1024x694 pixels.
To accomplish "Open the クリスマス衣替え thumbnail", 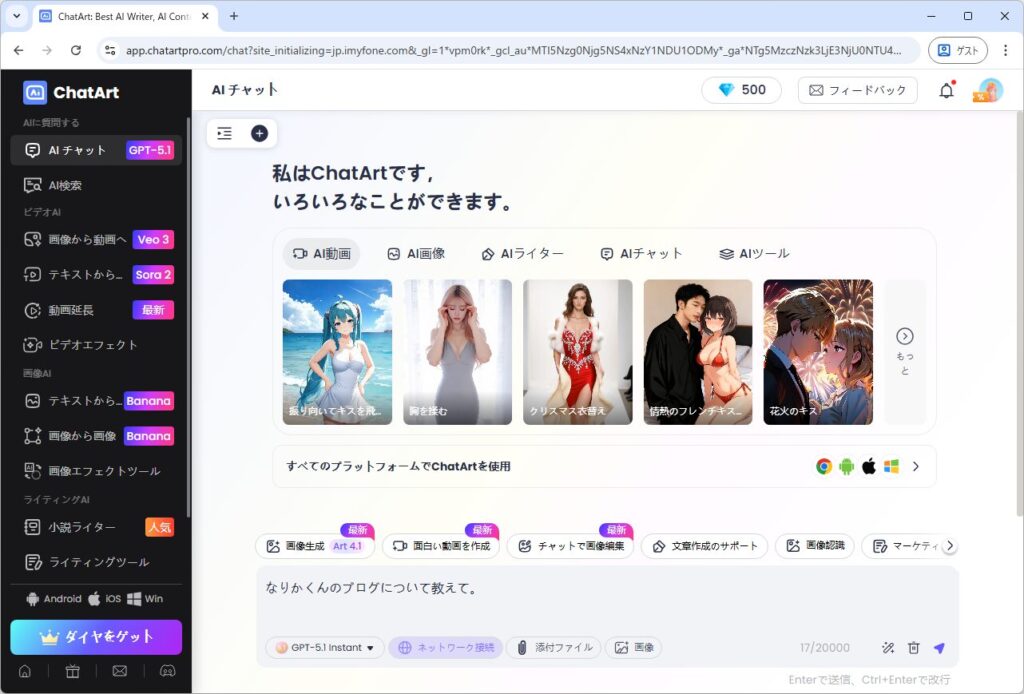I will click(x=577, y=351).
